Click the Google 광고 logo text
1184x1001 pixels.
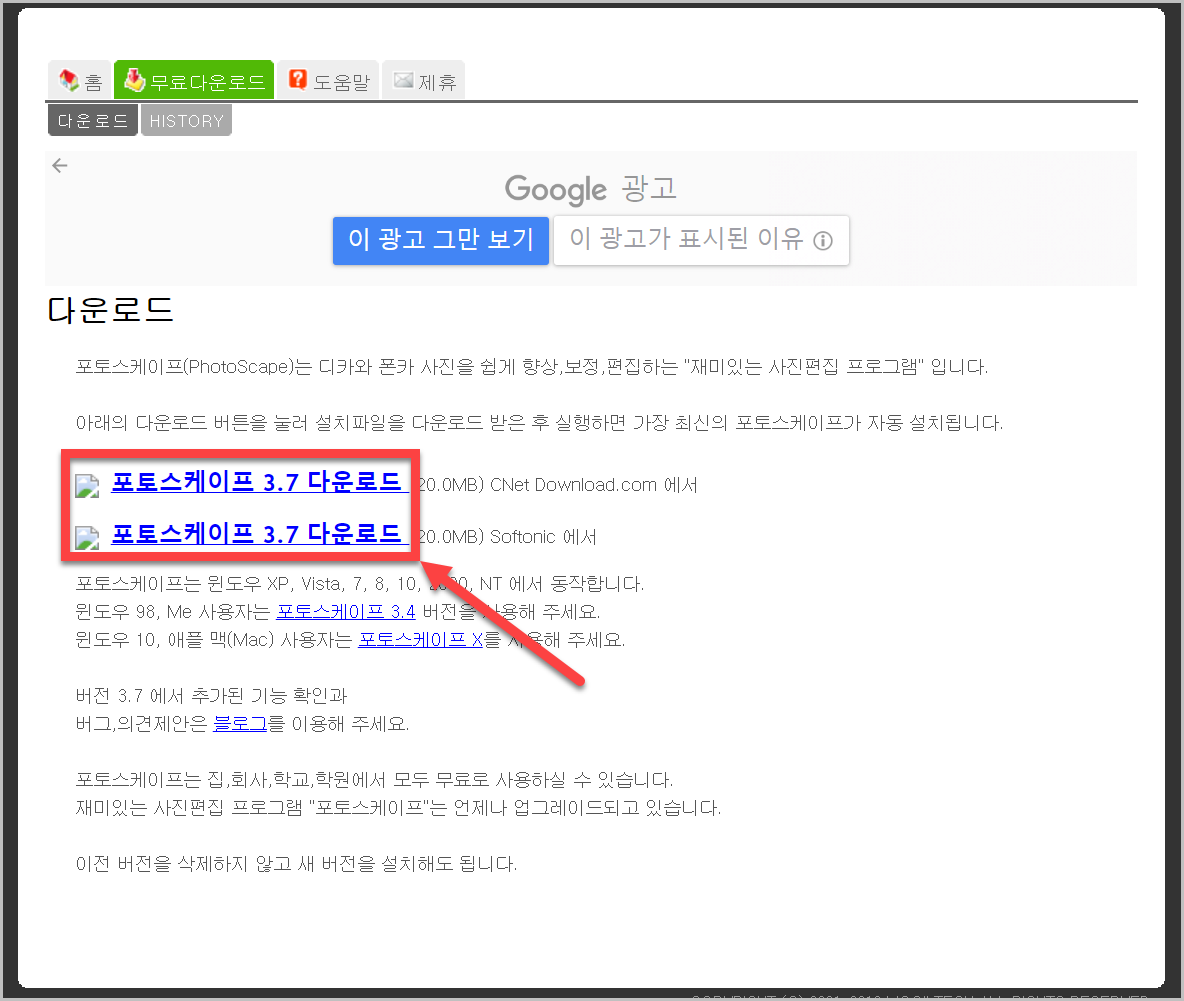coord(590,189)
